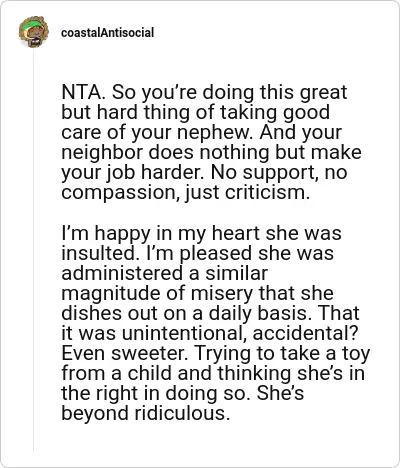The image size is (400, 468).
Task: Click the word "administered" in the comment
Action: (122, 273)
